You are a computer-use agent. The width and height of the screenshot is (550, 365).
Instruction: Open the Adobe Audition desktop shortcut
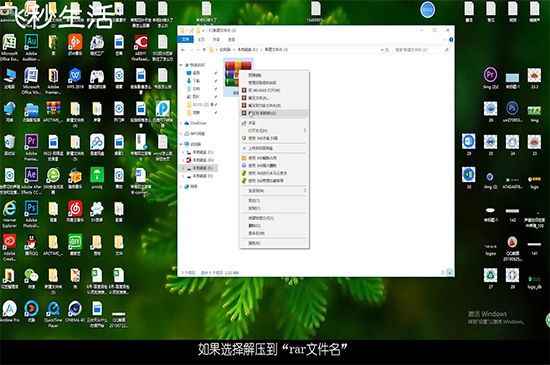pos(31,48)
